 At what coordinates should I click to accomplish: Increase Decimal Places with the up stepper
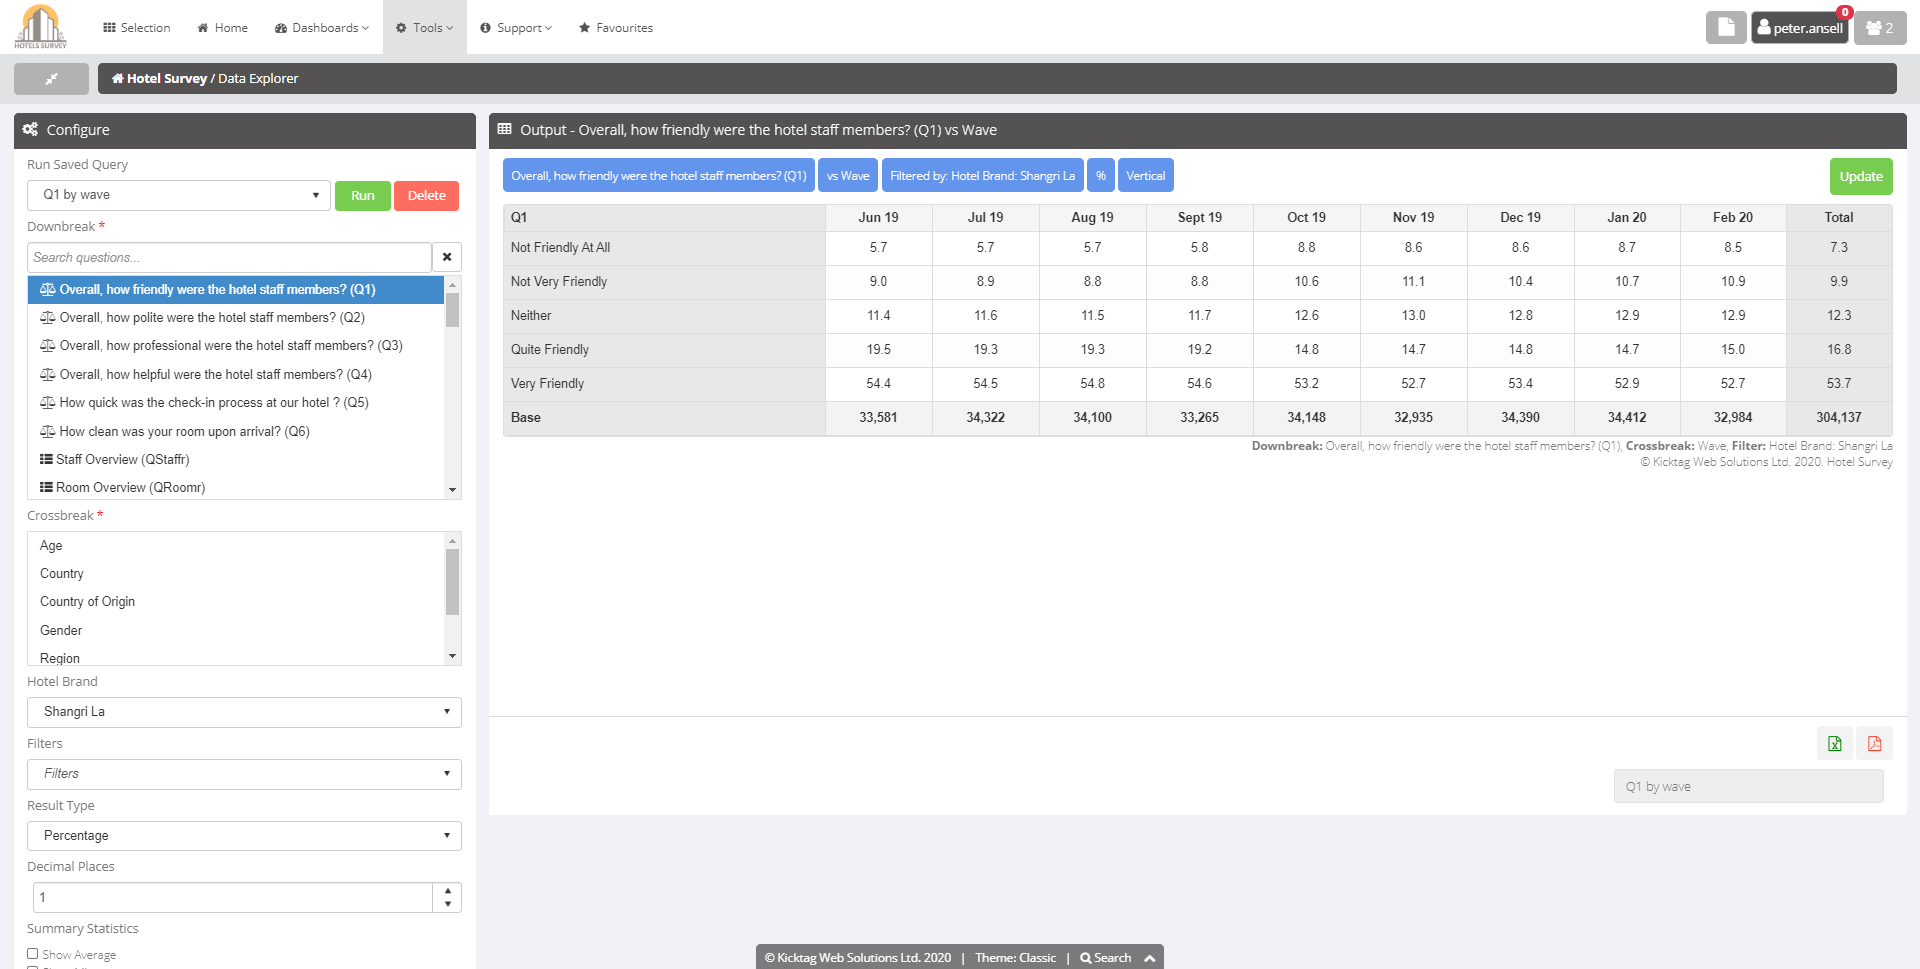[447, 891]
